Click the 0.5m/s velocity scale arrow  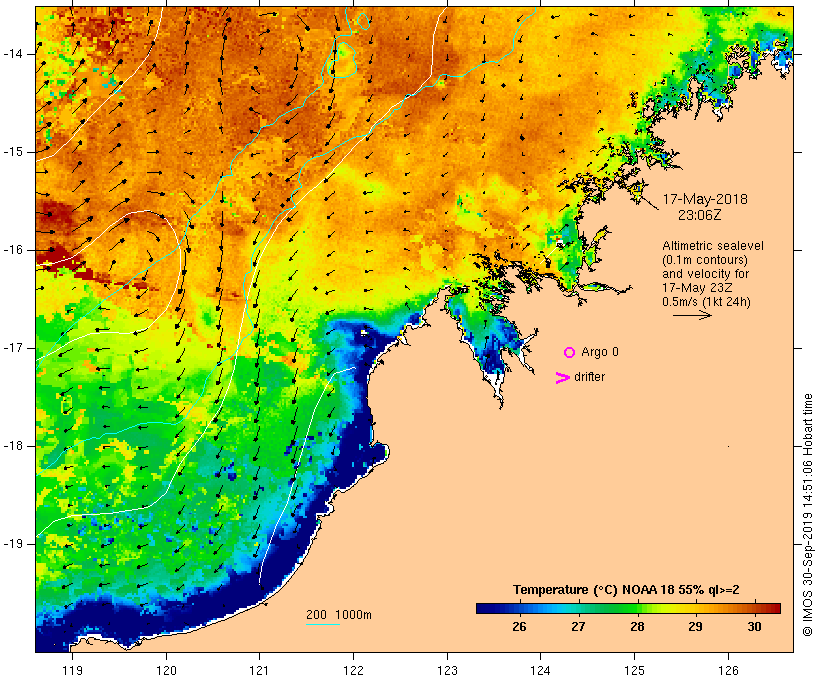pos(692,315)
